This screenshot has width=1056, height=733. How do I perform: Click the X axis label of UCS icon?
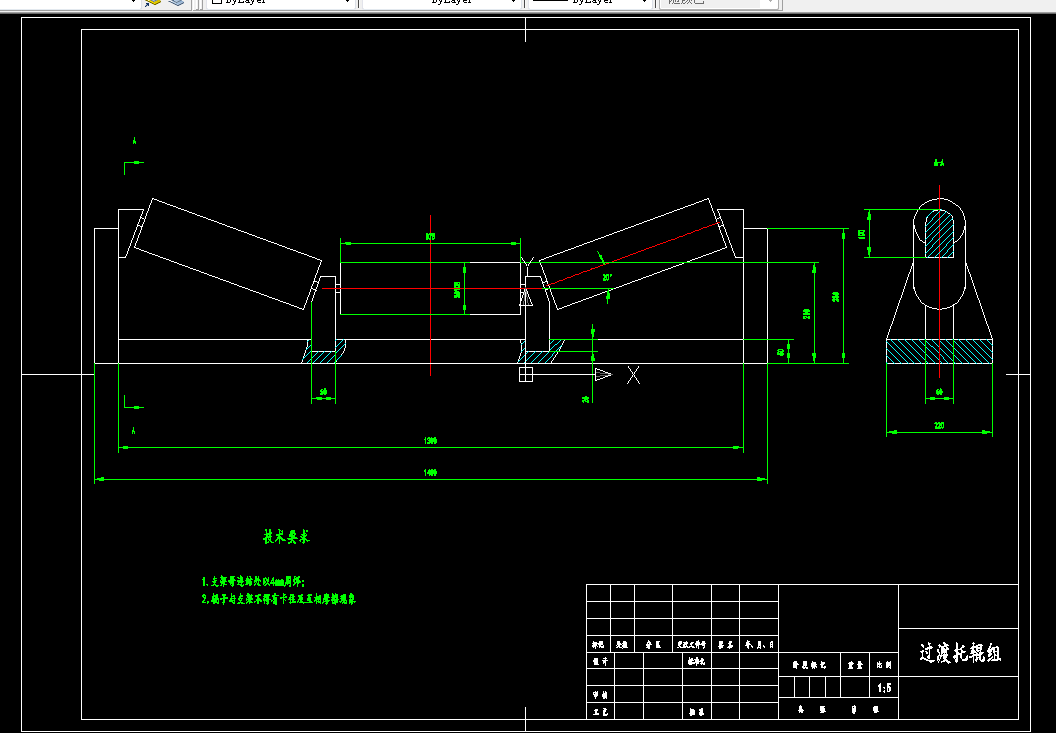[x=634, y=375]
